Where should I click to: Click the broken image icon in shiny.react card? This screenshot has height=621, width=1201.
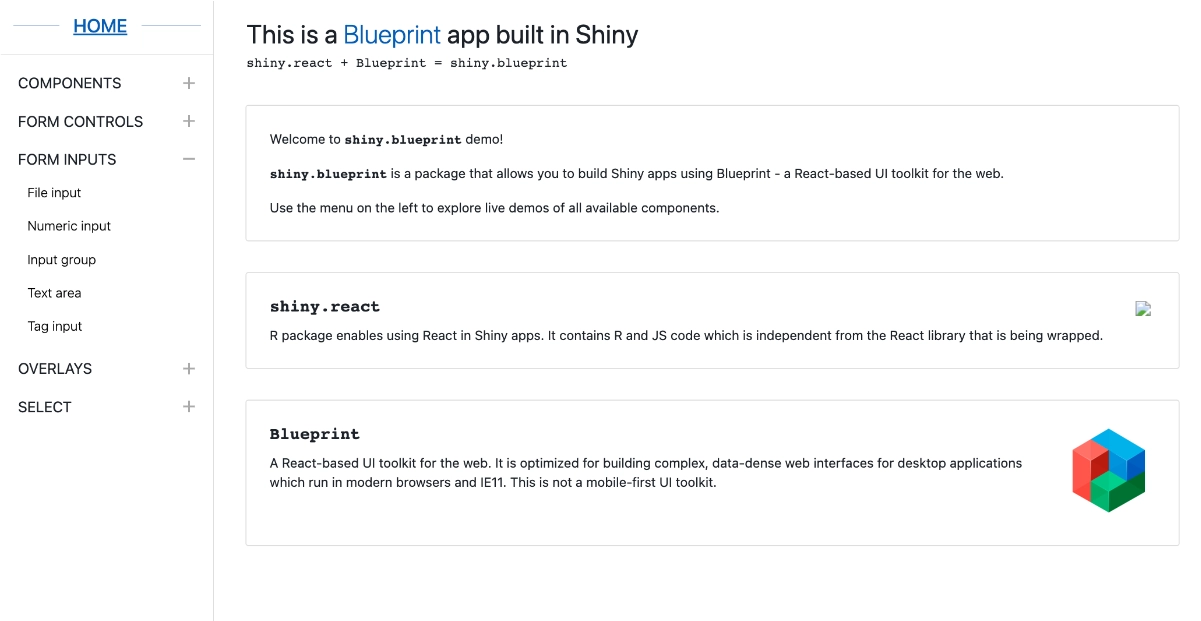(1143, 308)
